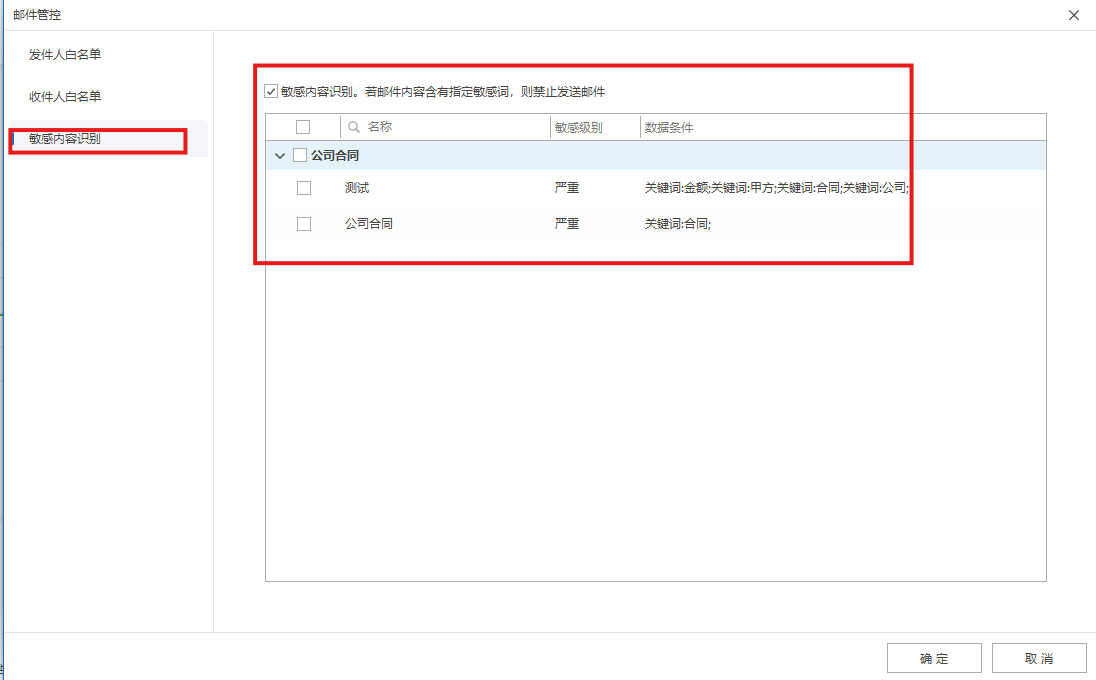Collapse the 公司合同 group

coord(279,156)
